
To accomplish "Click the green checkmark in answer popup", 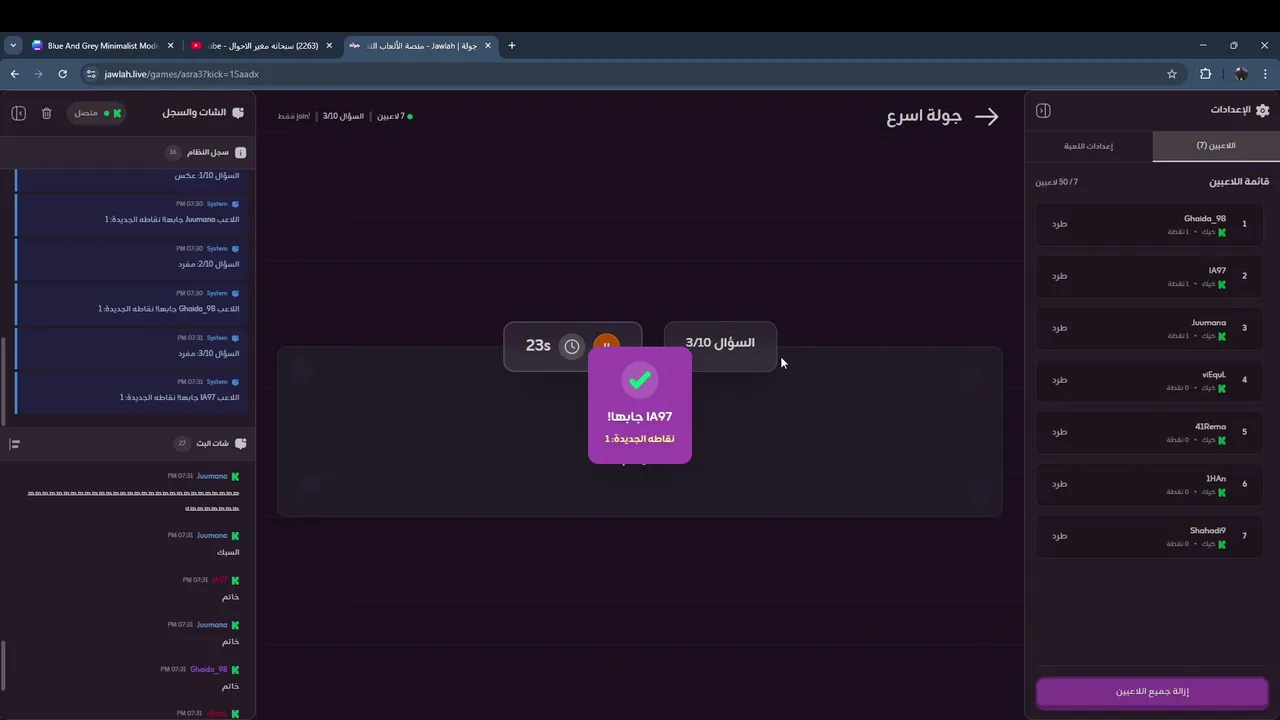I will pos(640,380).
